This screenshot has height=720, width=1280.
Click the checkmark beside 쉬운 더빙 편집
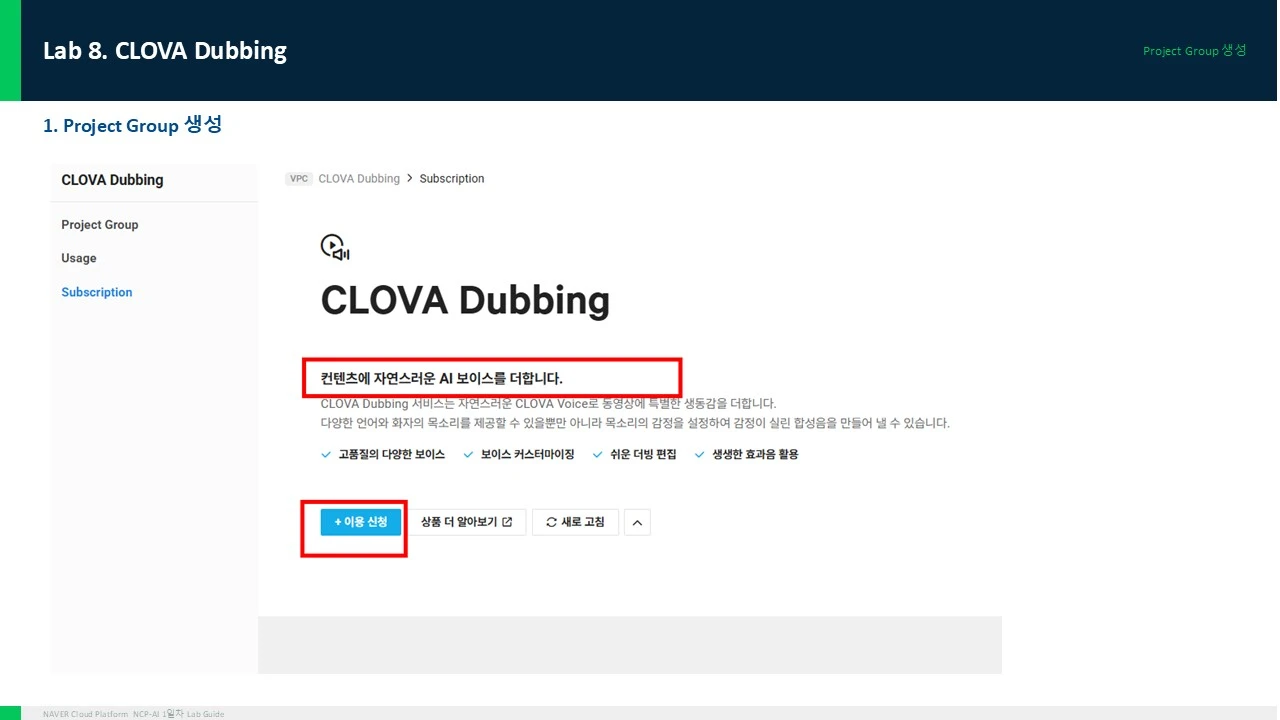coord(597,454)
